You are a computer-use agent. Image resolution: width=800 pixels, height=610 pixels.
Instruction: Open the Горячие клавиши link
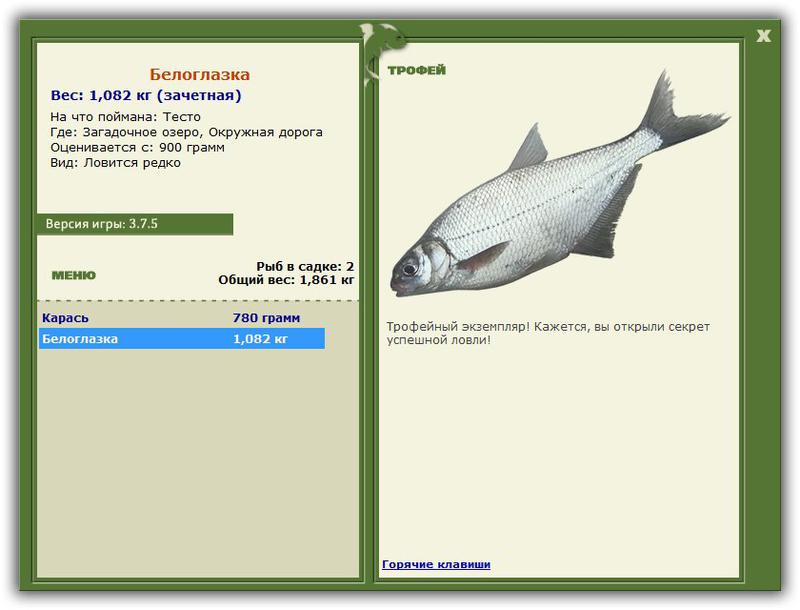point(436,564)
